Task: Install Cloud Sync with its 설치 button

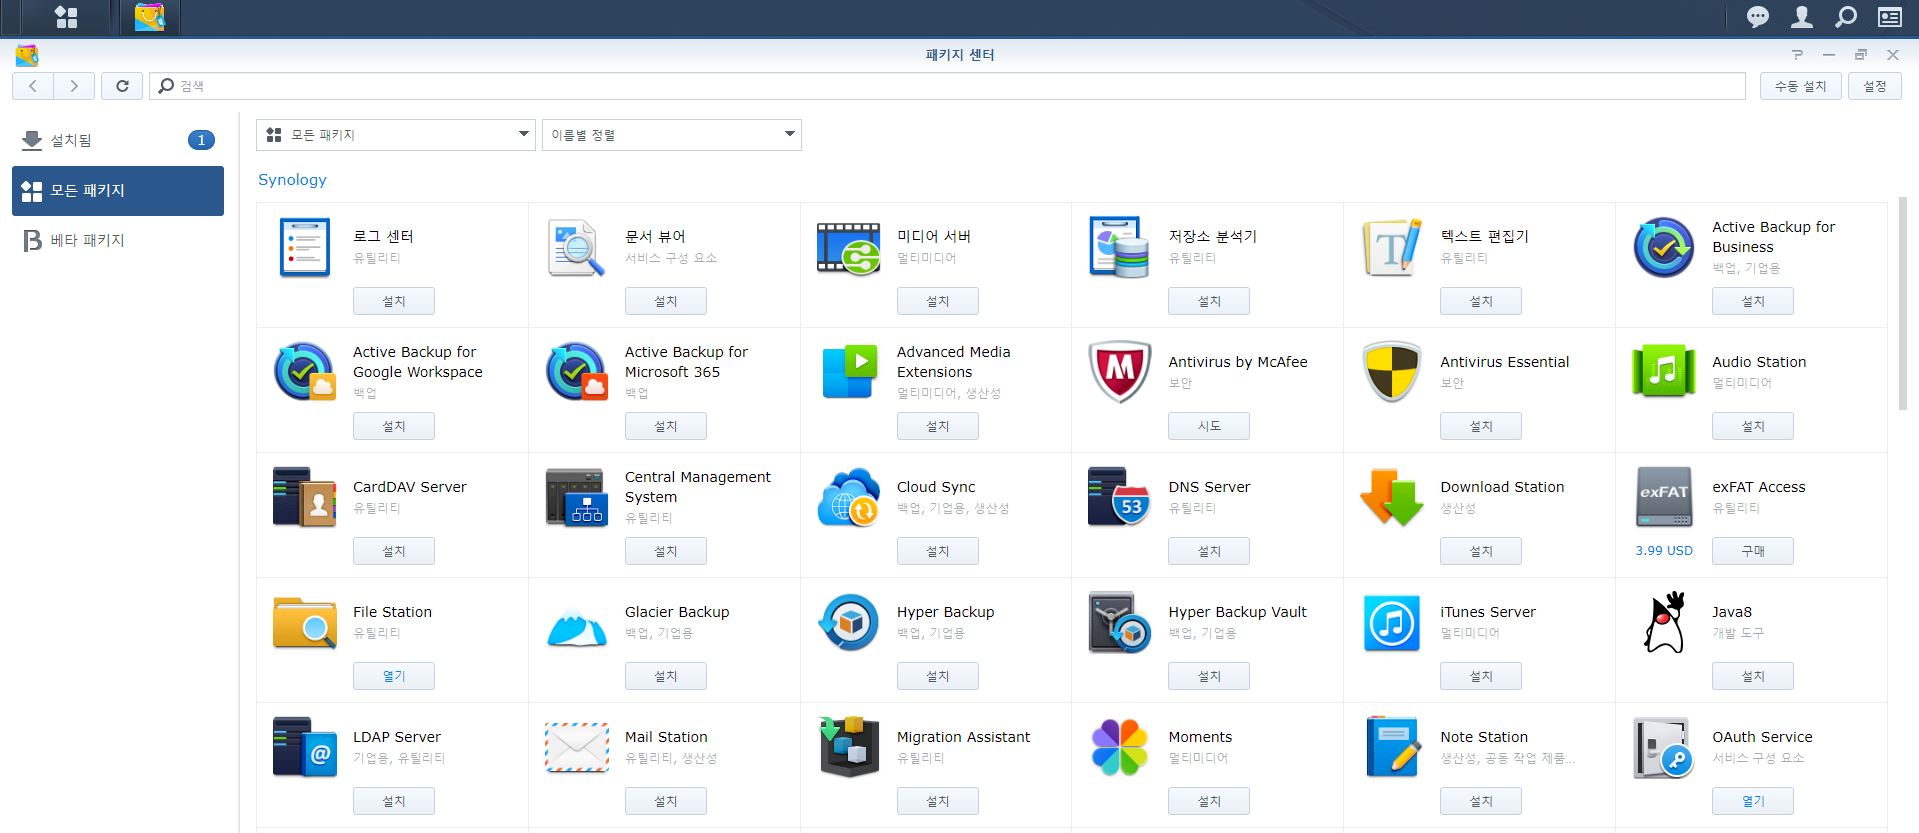Action: tap(938, 551)
